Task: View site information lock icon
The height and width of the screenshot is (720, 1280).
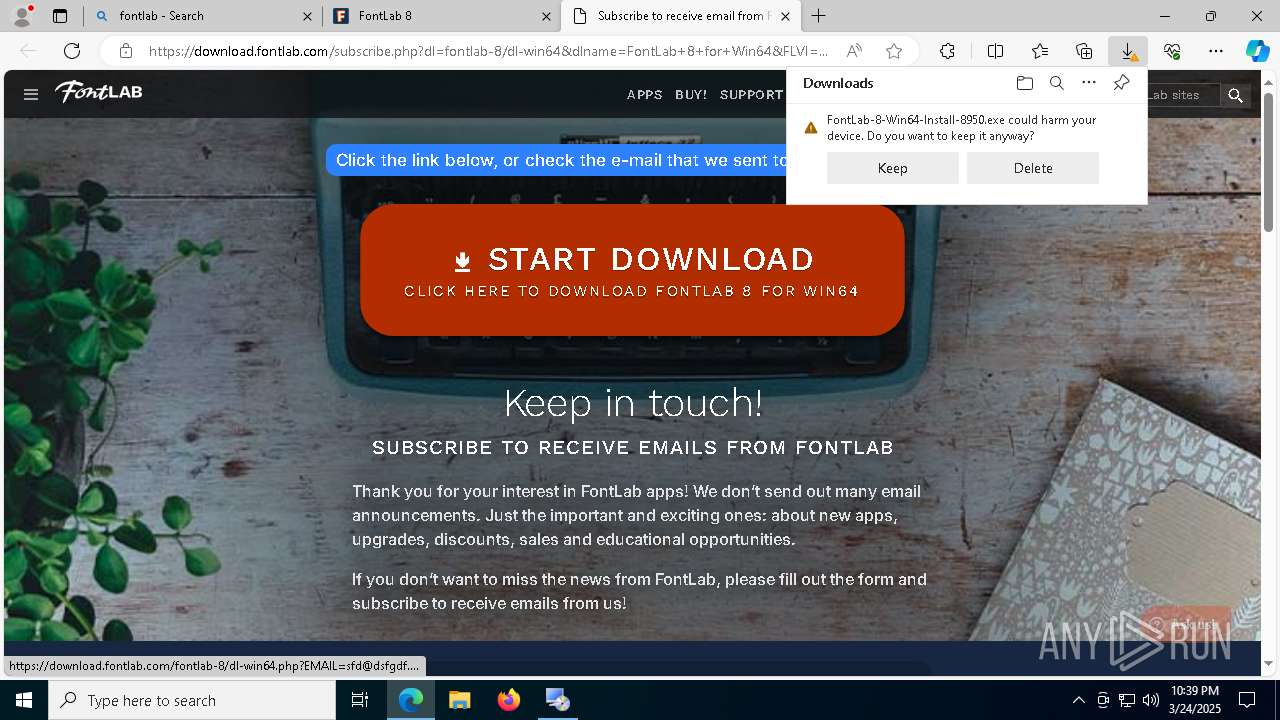Action: coord(125,51)
